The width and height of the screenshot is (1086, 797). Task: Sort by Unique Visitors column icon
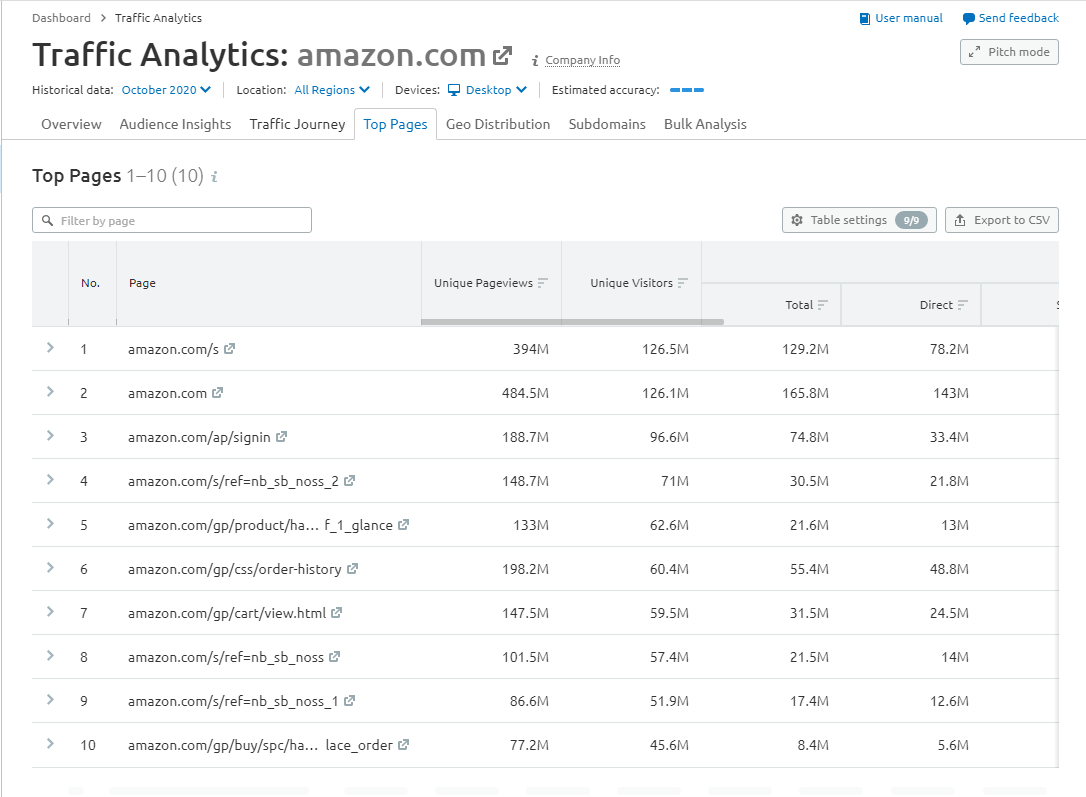683,283
